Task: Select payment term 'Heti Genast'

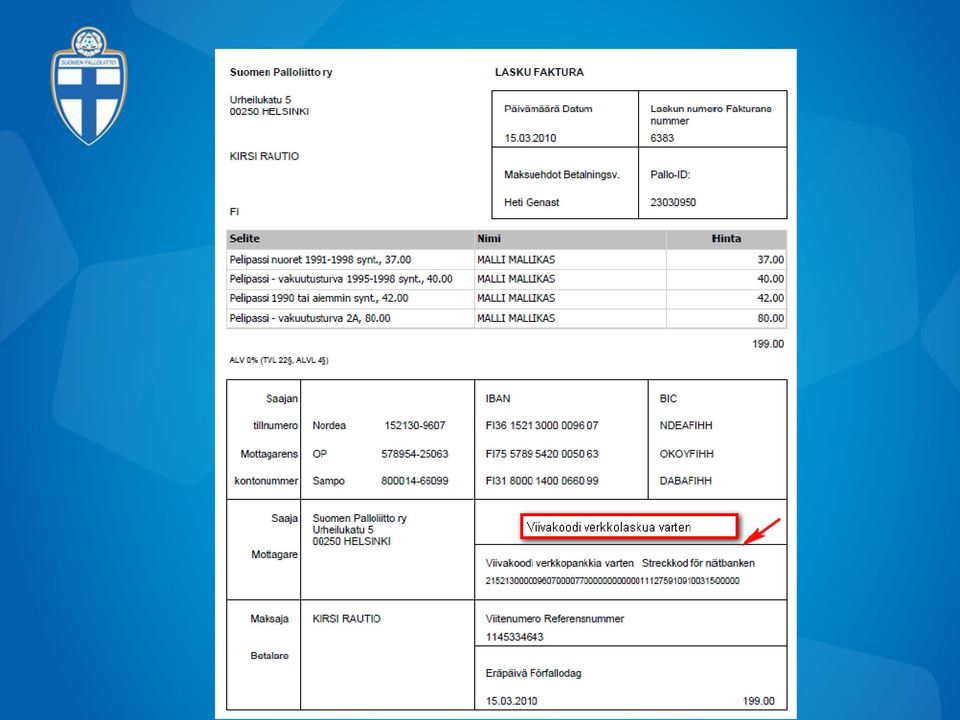Action: coord(531,203)
